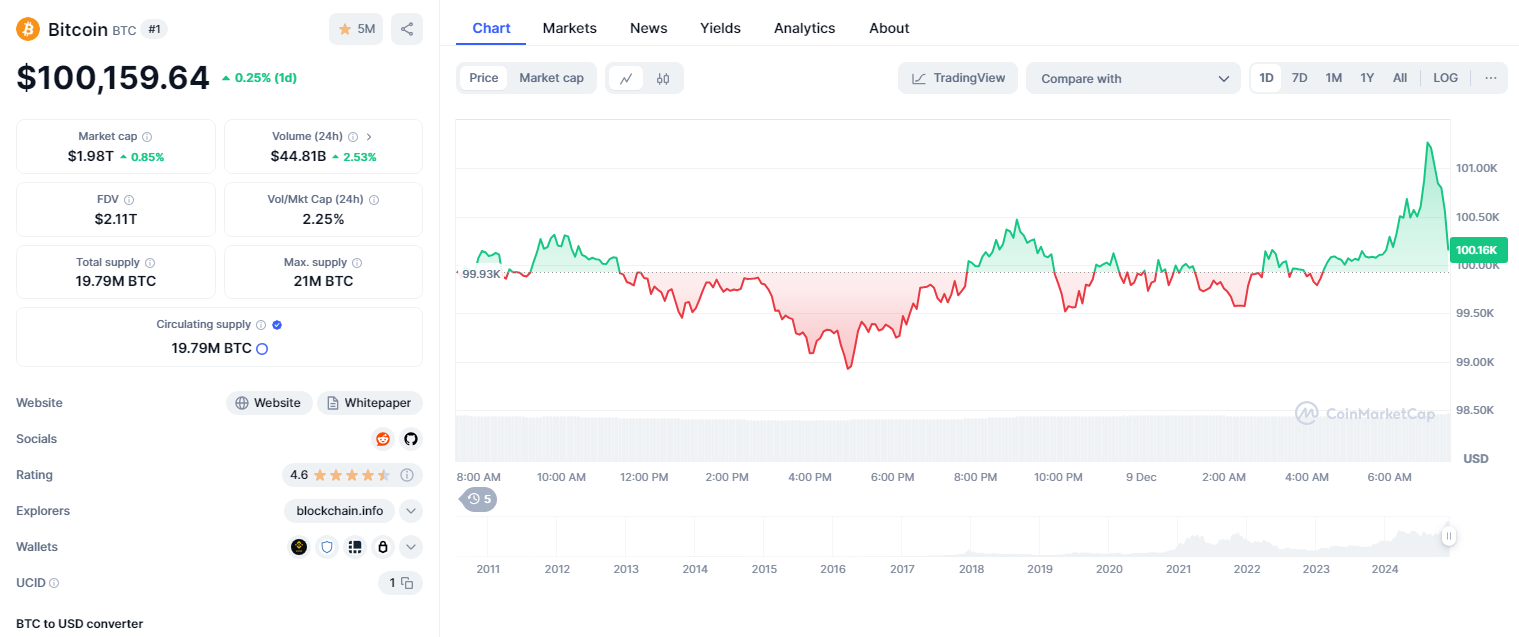Select the line chart view icon
Viewport: 1519px width, 637px height.
point(626,78)
